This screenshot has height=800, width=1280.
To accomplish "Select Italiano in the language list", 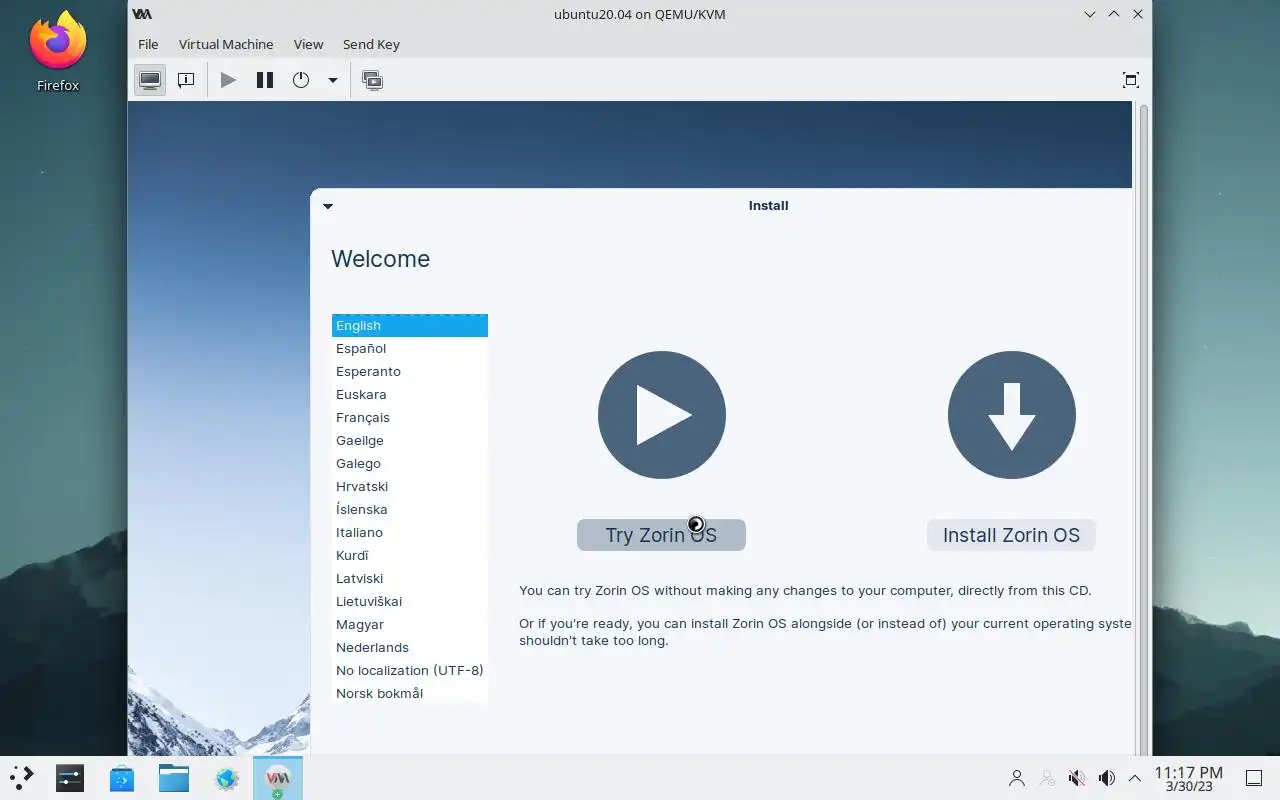I will click(410, 532).
